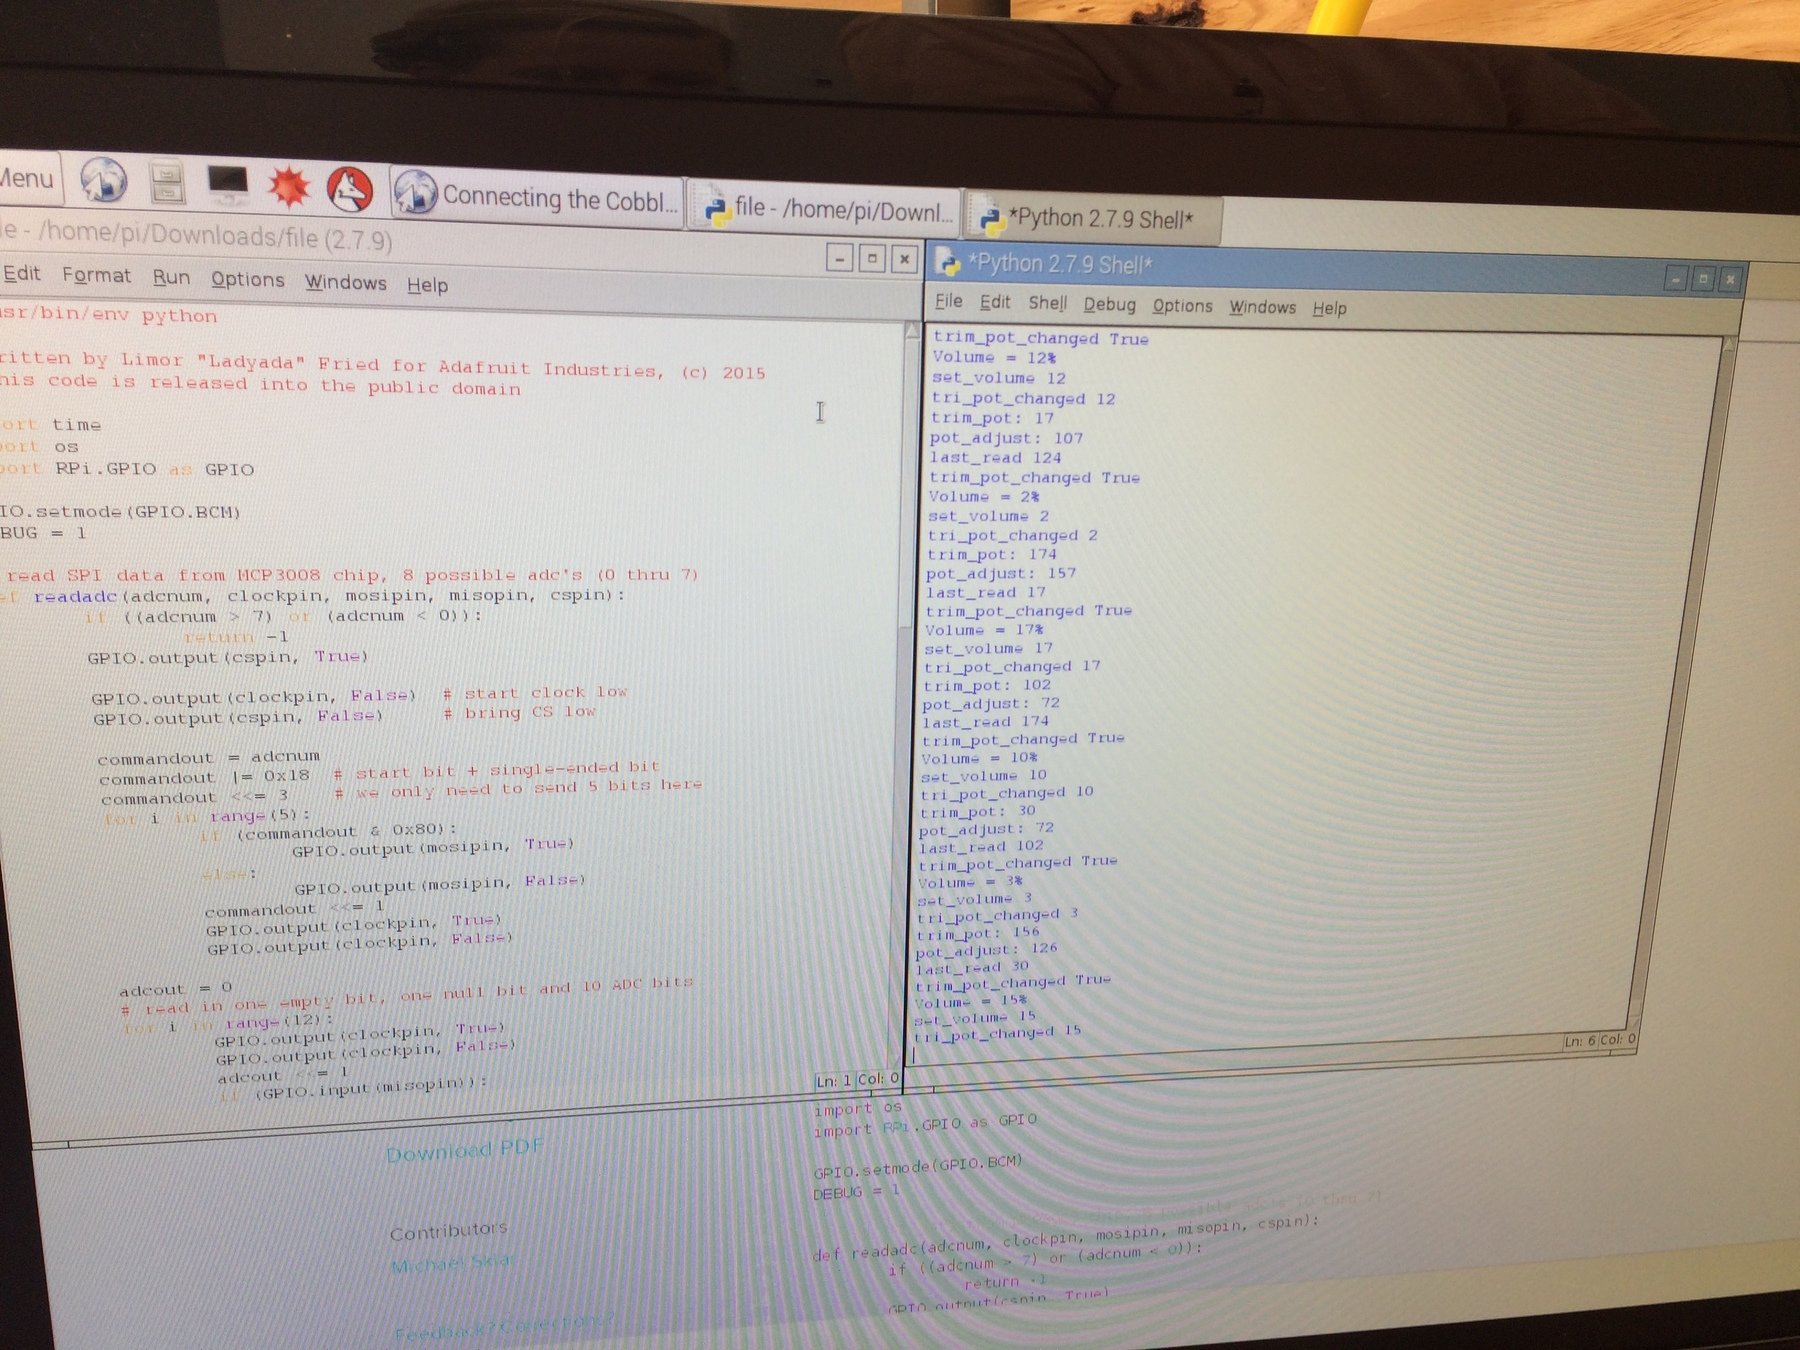
Task: Open the Shell menu in the Python Shell
Action: pos(1047,303)
